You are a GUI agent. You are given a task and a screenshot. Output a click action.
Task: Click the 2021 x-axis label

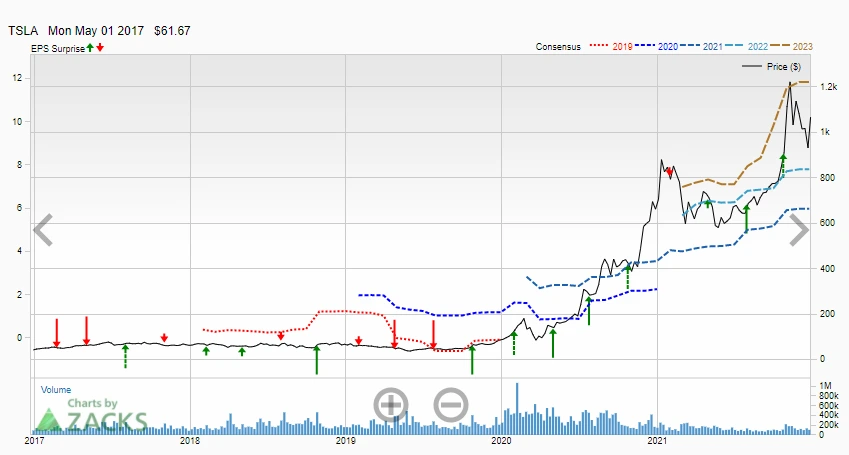point(657,440)
